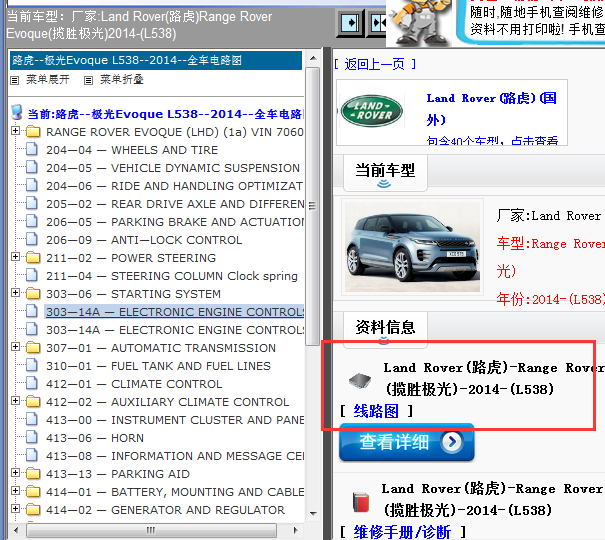This screenshot has height=540, width=605.
Task: Click page icon of 310—01 FUEL TANK
Action: pyautogui.click(x=32, y=365)
